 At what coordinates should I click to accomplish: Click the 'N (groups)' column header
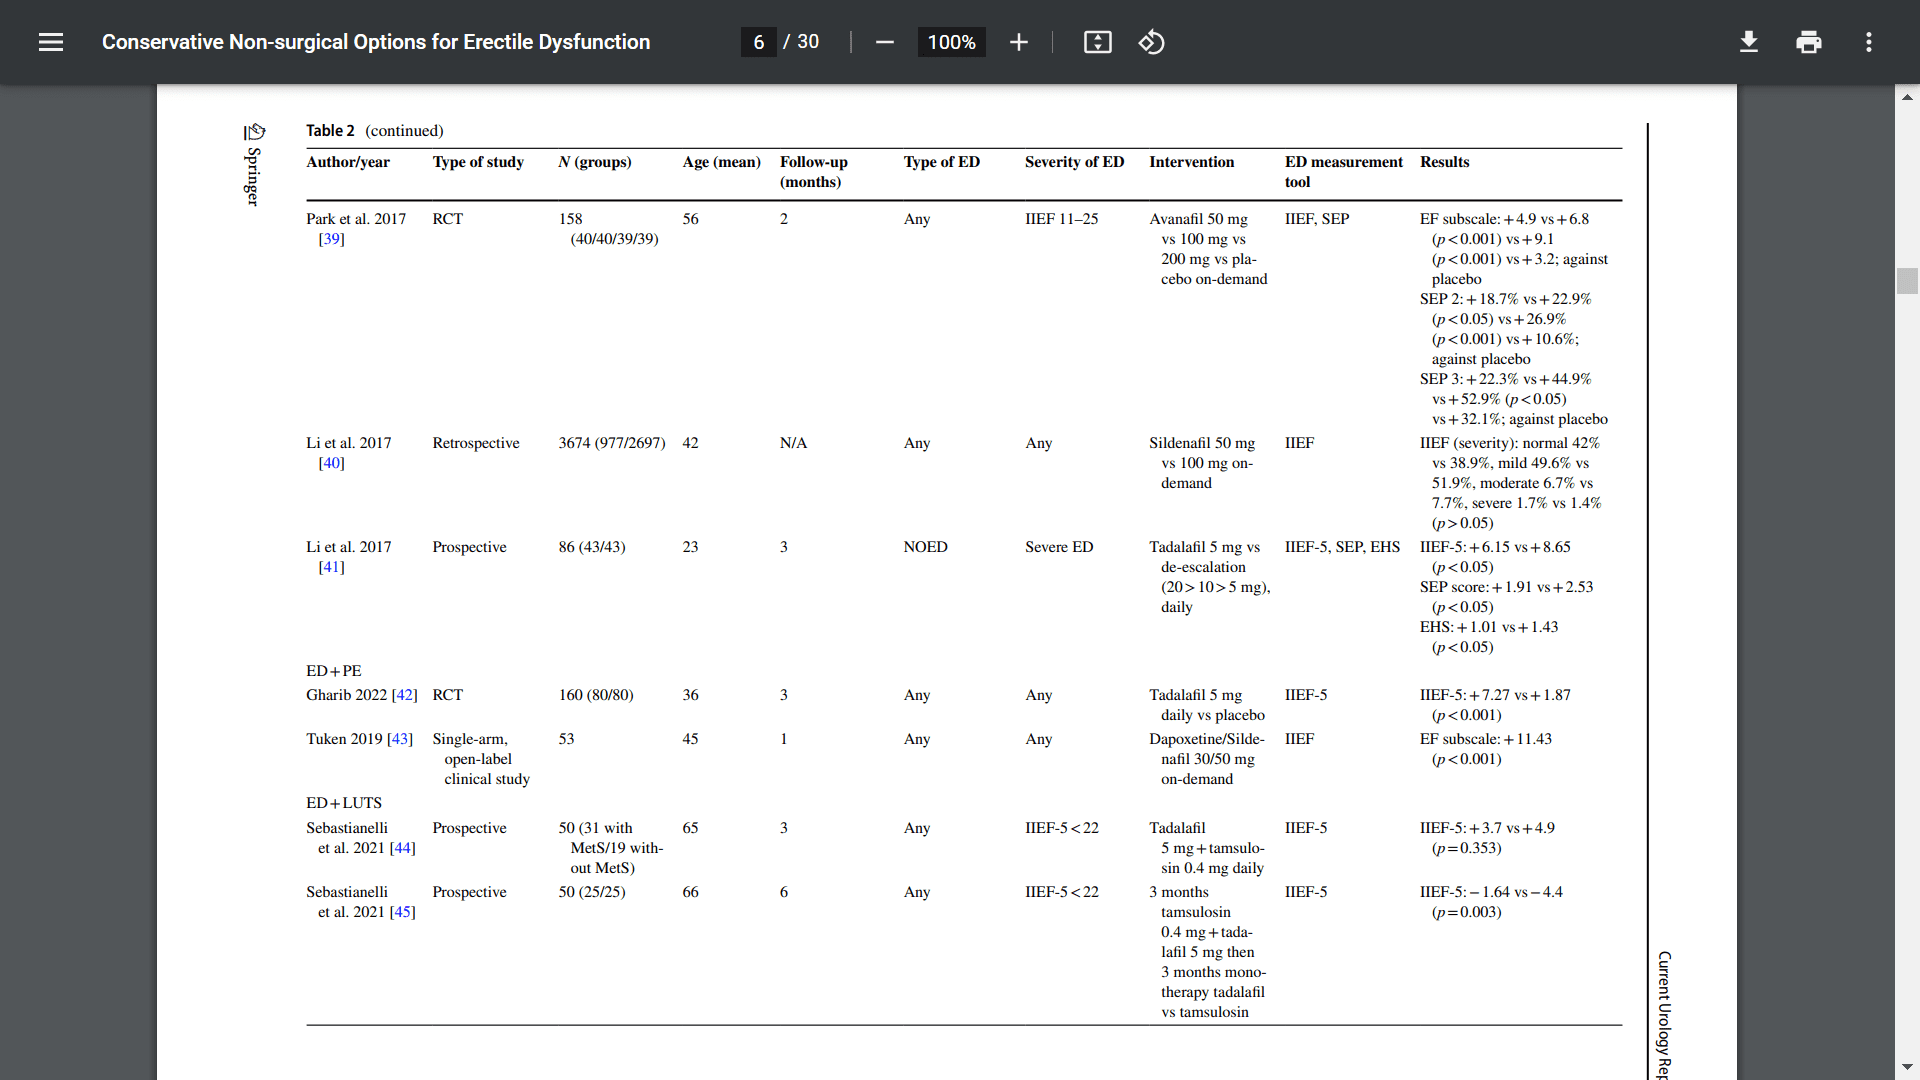point(595,162)
